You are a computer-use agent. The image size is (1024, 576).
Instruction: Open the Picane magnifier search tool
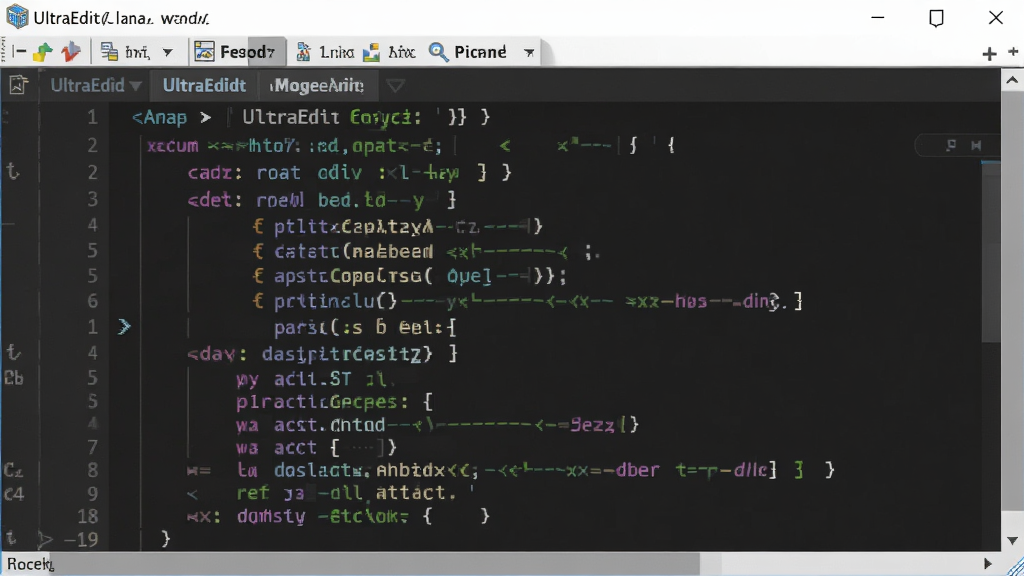coord(468,52)
